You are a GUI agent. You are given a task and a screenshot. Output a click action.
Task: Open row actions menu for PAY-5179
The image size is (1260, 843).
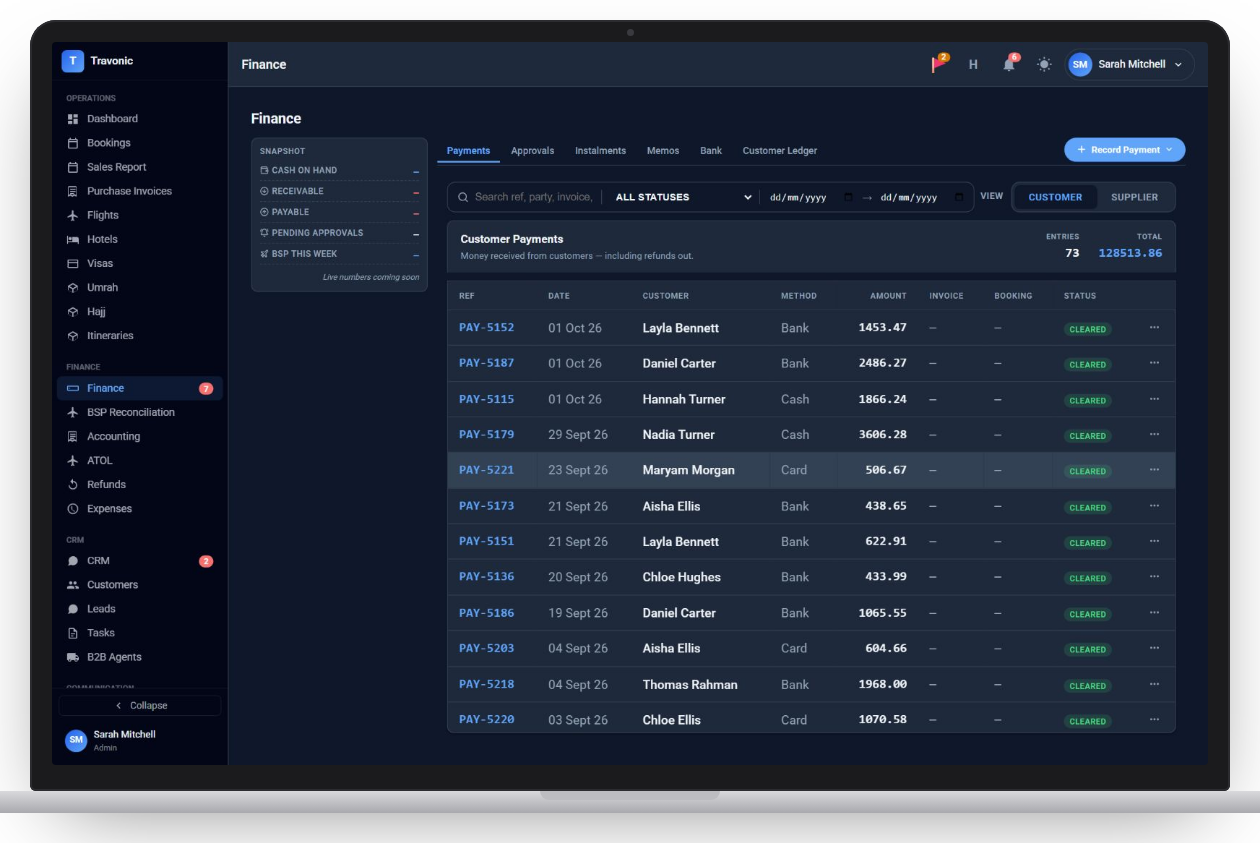click(x=1154, y=434)
